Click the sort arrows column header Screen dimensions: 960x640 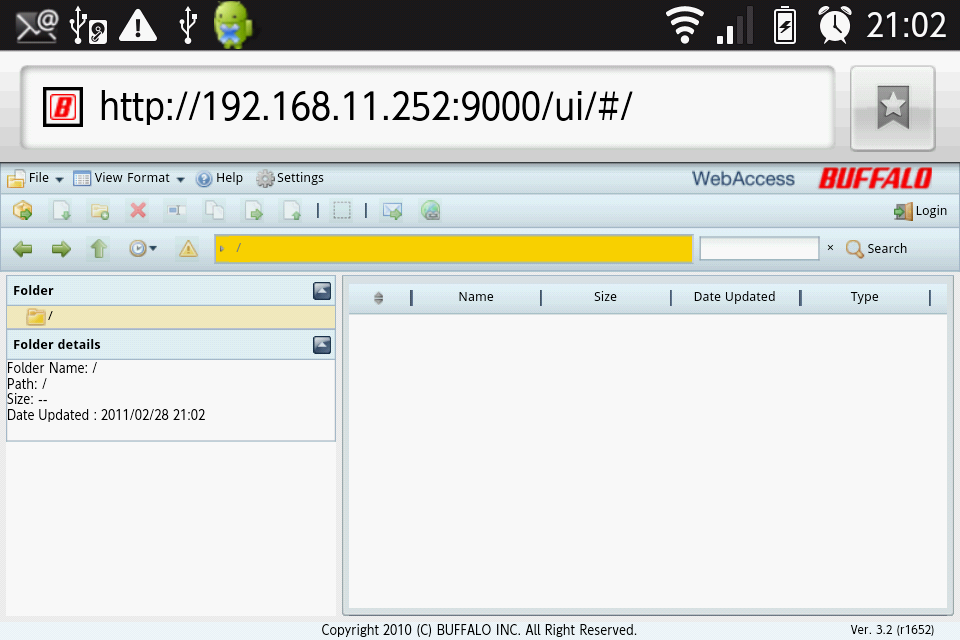(378, 298)
